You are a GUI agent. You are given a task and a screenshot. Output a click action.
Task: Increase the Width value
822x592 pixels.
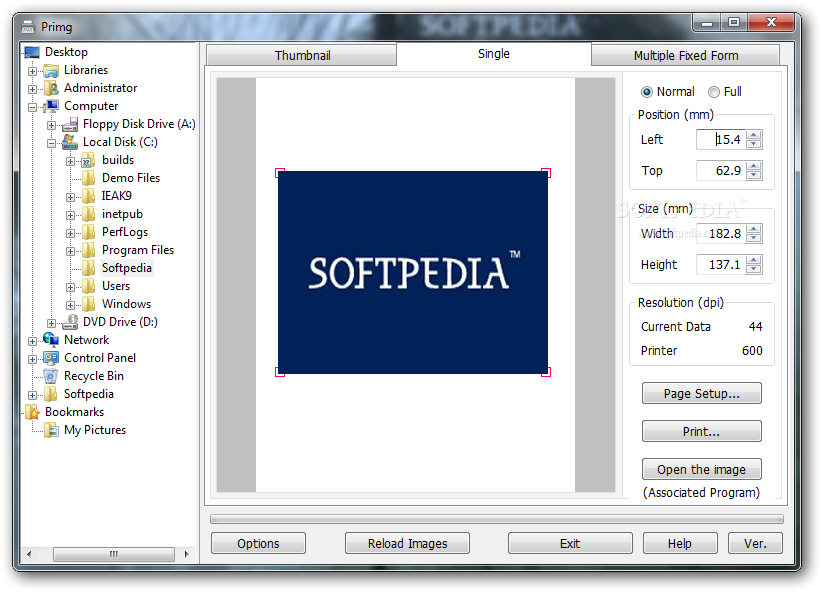click(754, 229)
